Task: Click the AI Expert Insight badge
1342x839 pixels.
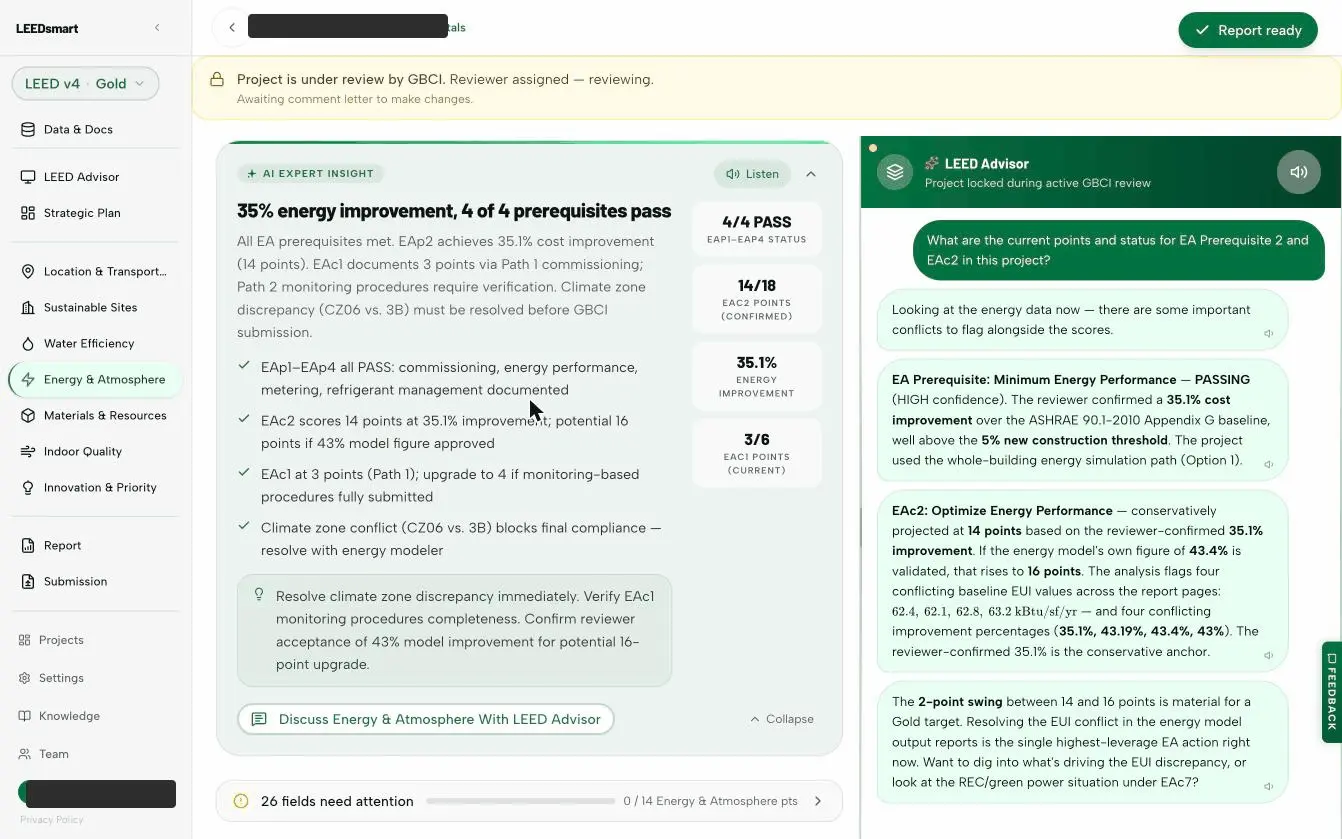Action: coord(310,173)
